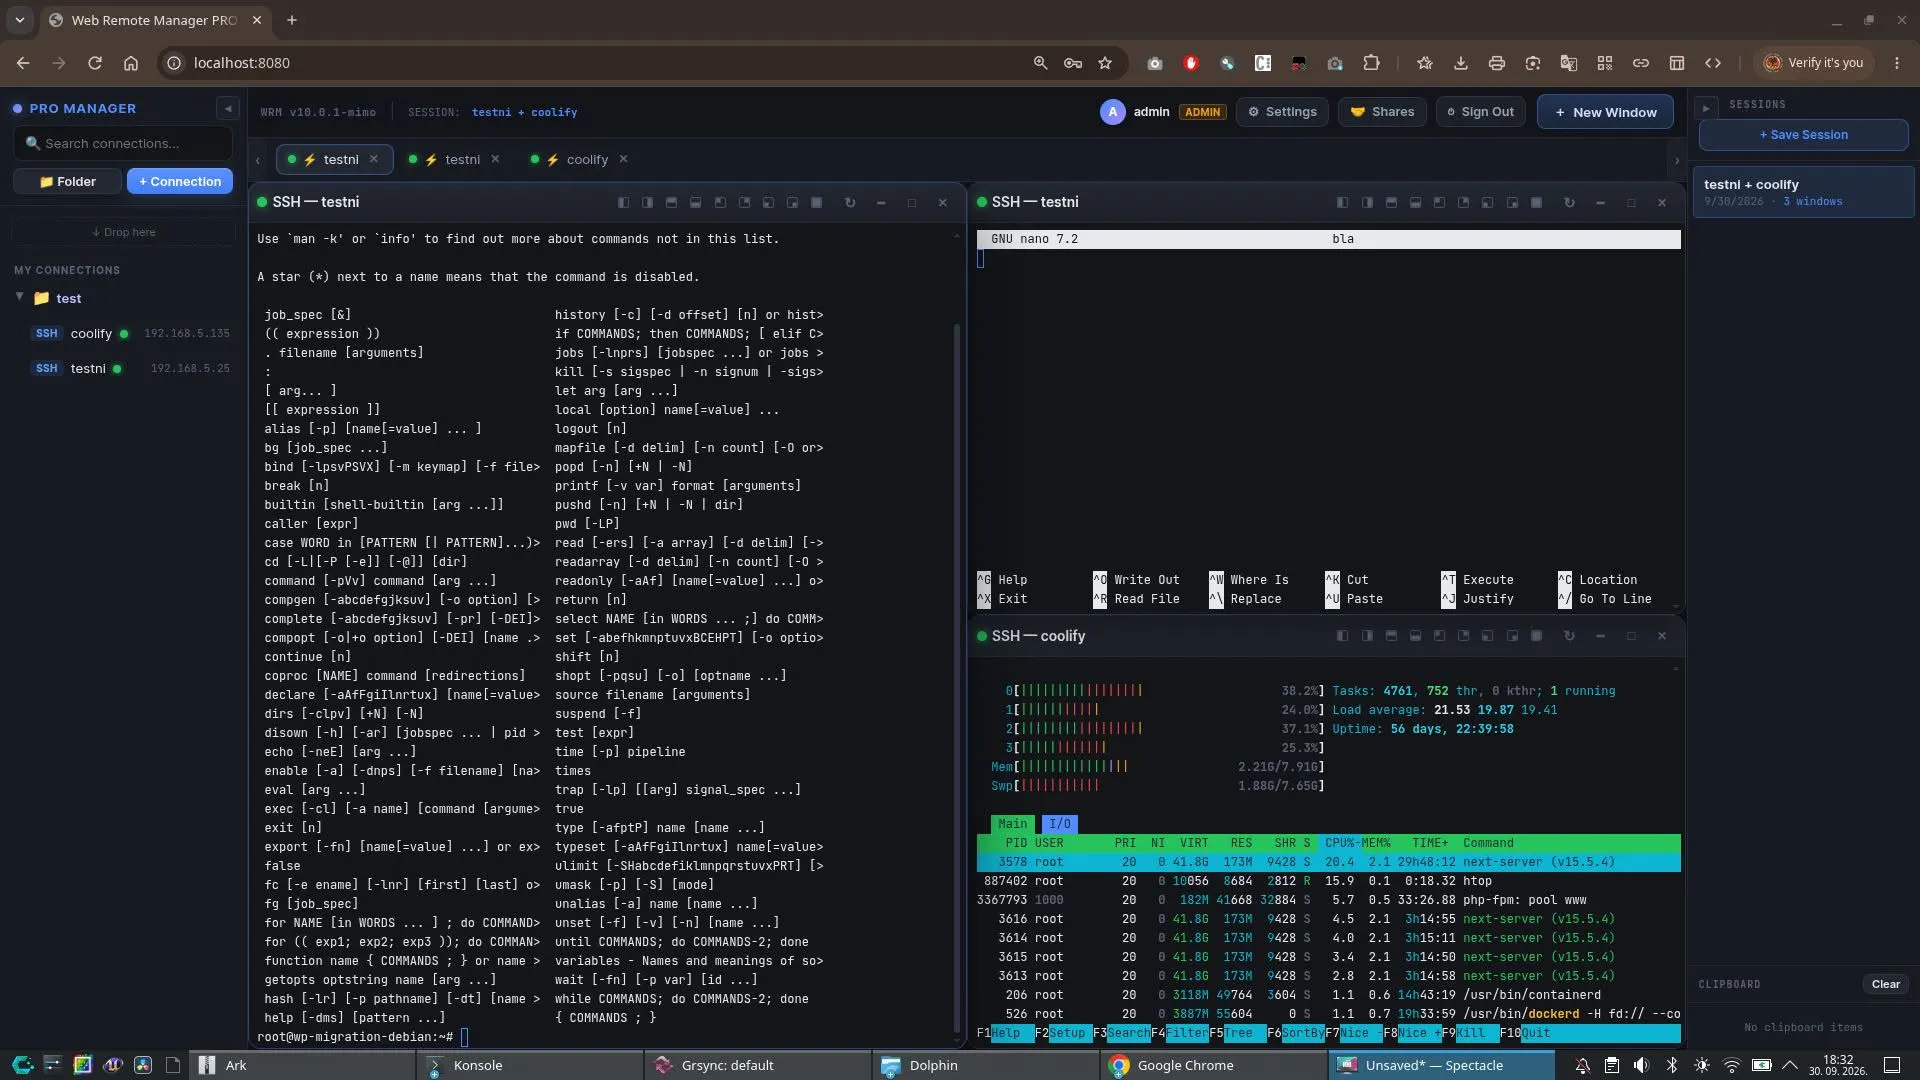Open testni SSH connection in sidebar

(x=130, y=368)
